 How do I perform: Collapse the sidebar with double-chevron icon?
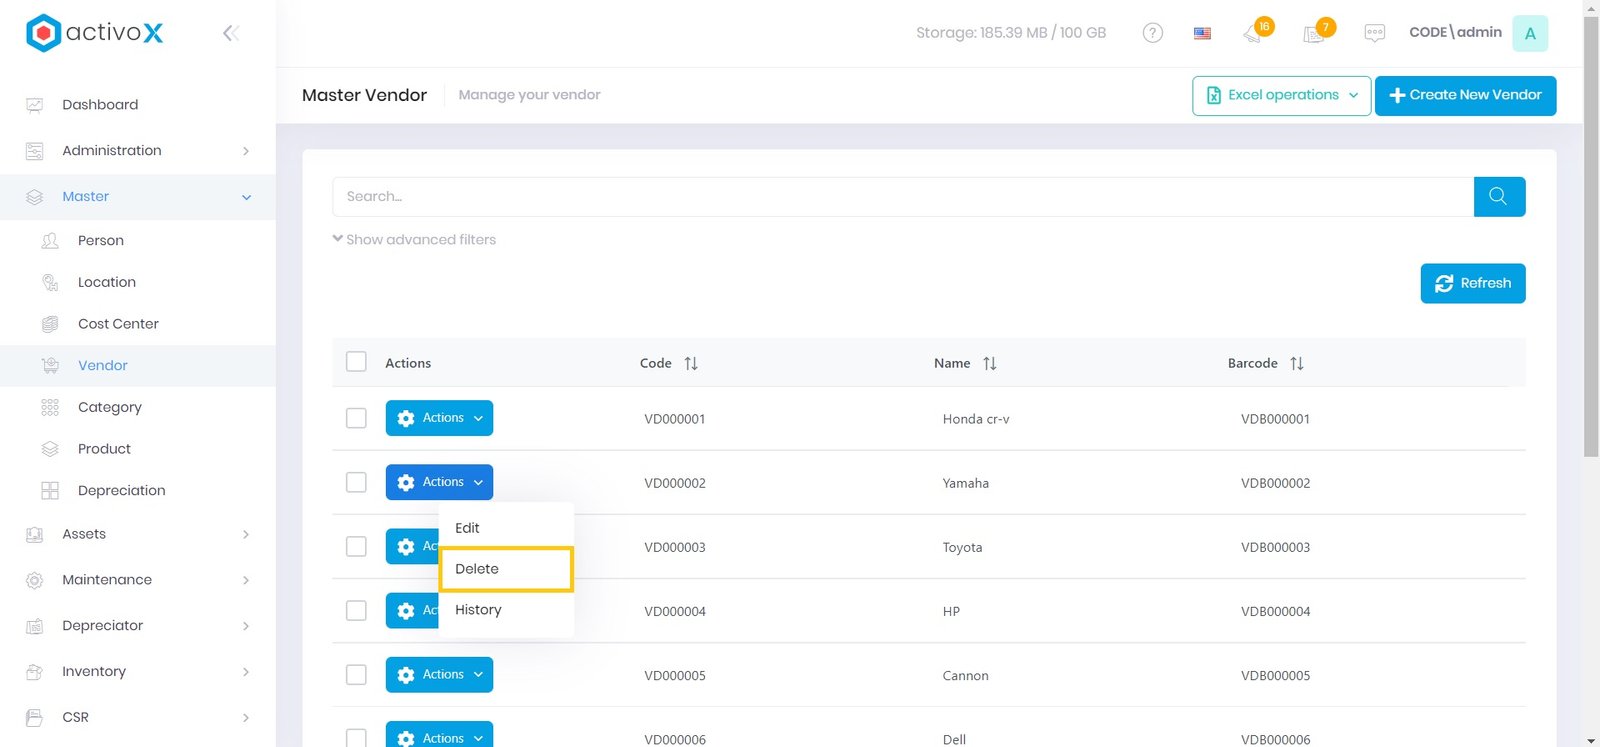click(x=230, y=33)
